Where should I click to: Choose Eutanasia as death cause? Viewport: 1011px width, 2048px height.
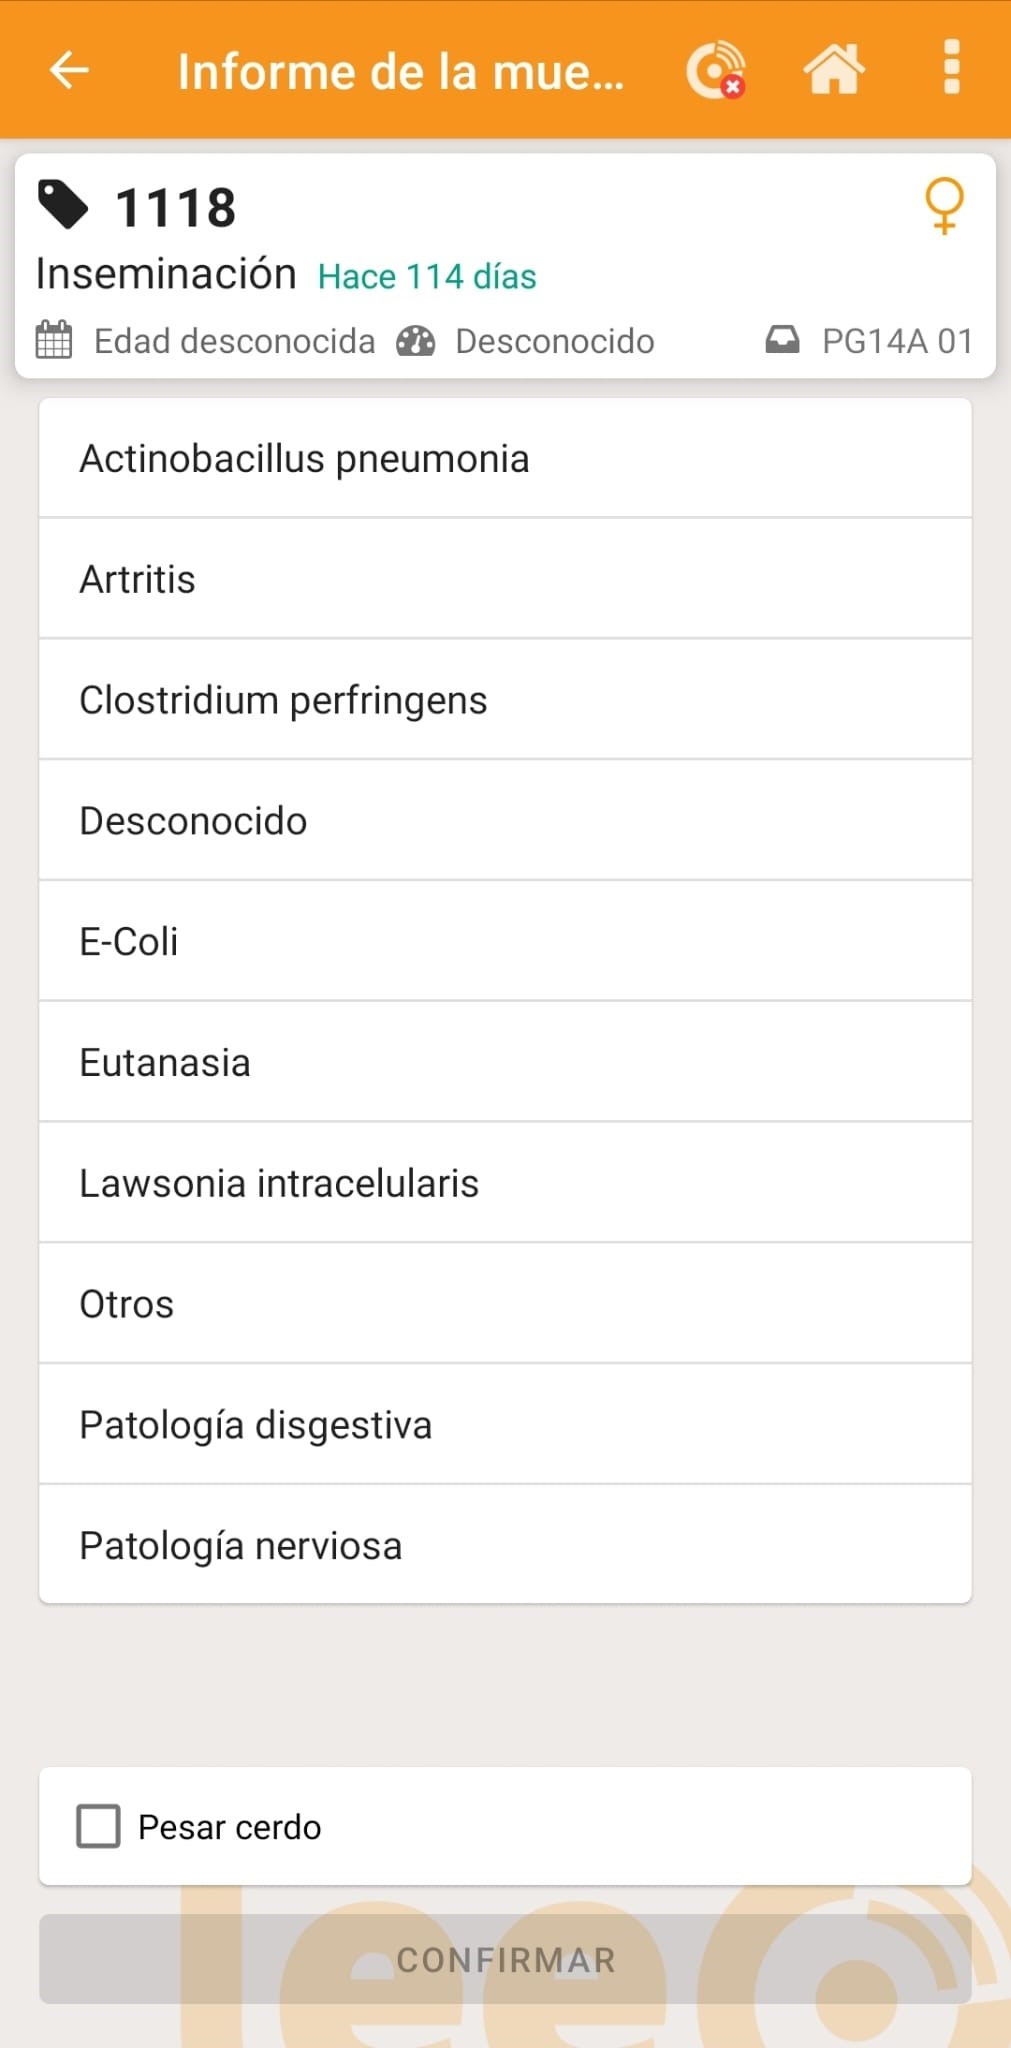click(505, 1062)
